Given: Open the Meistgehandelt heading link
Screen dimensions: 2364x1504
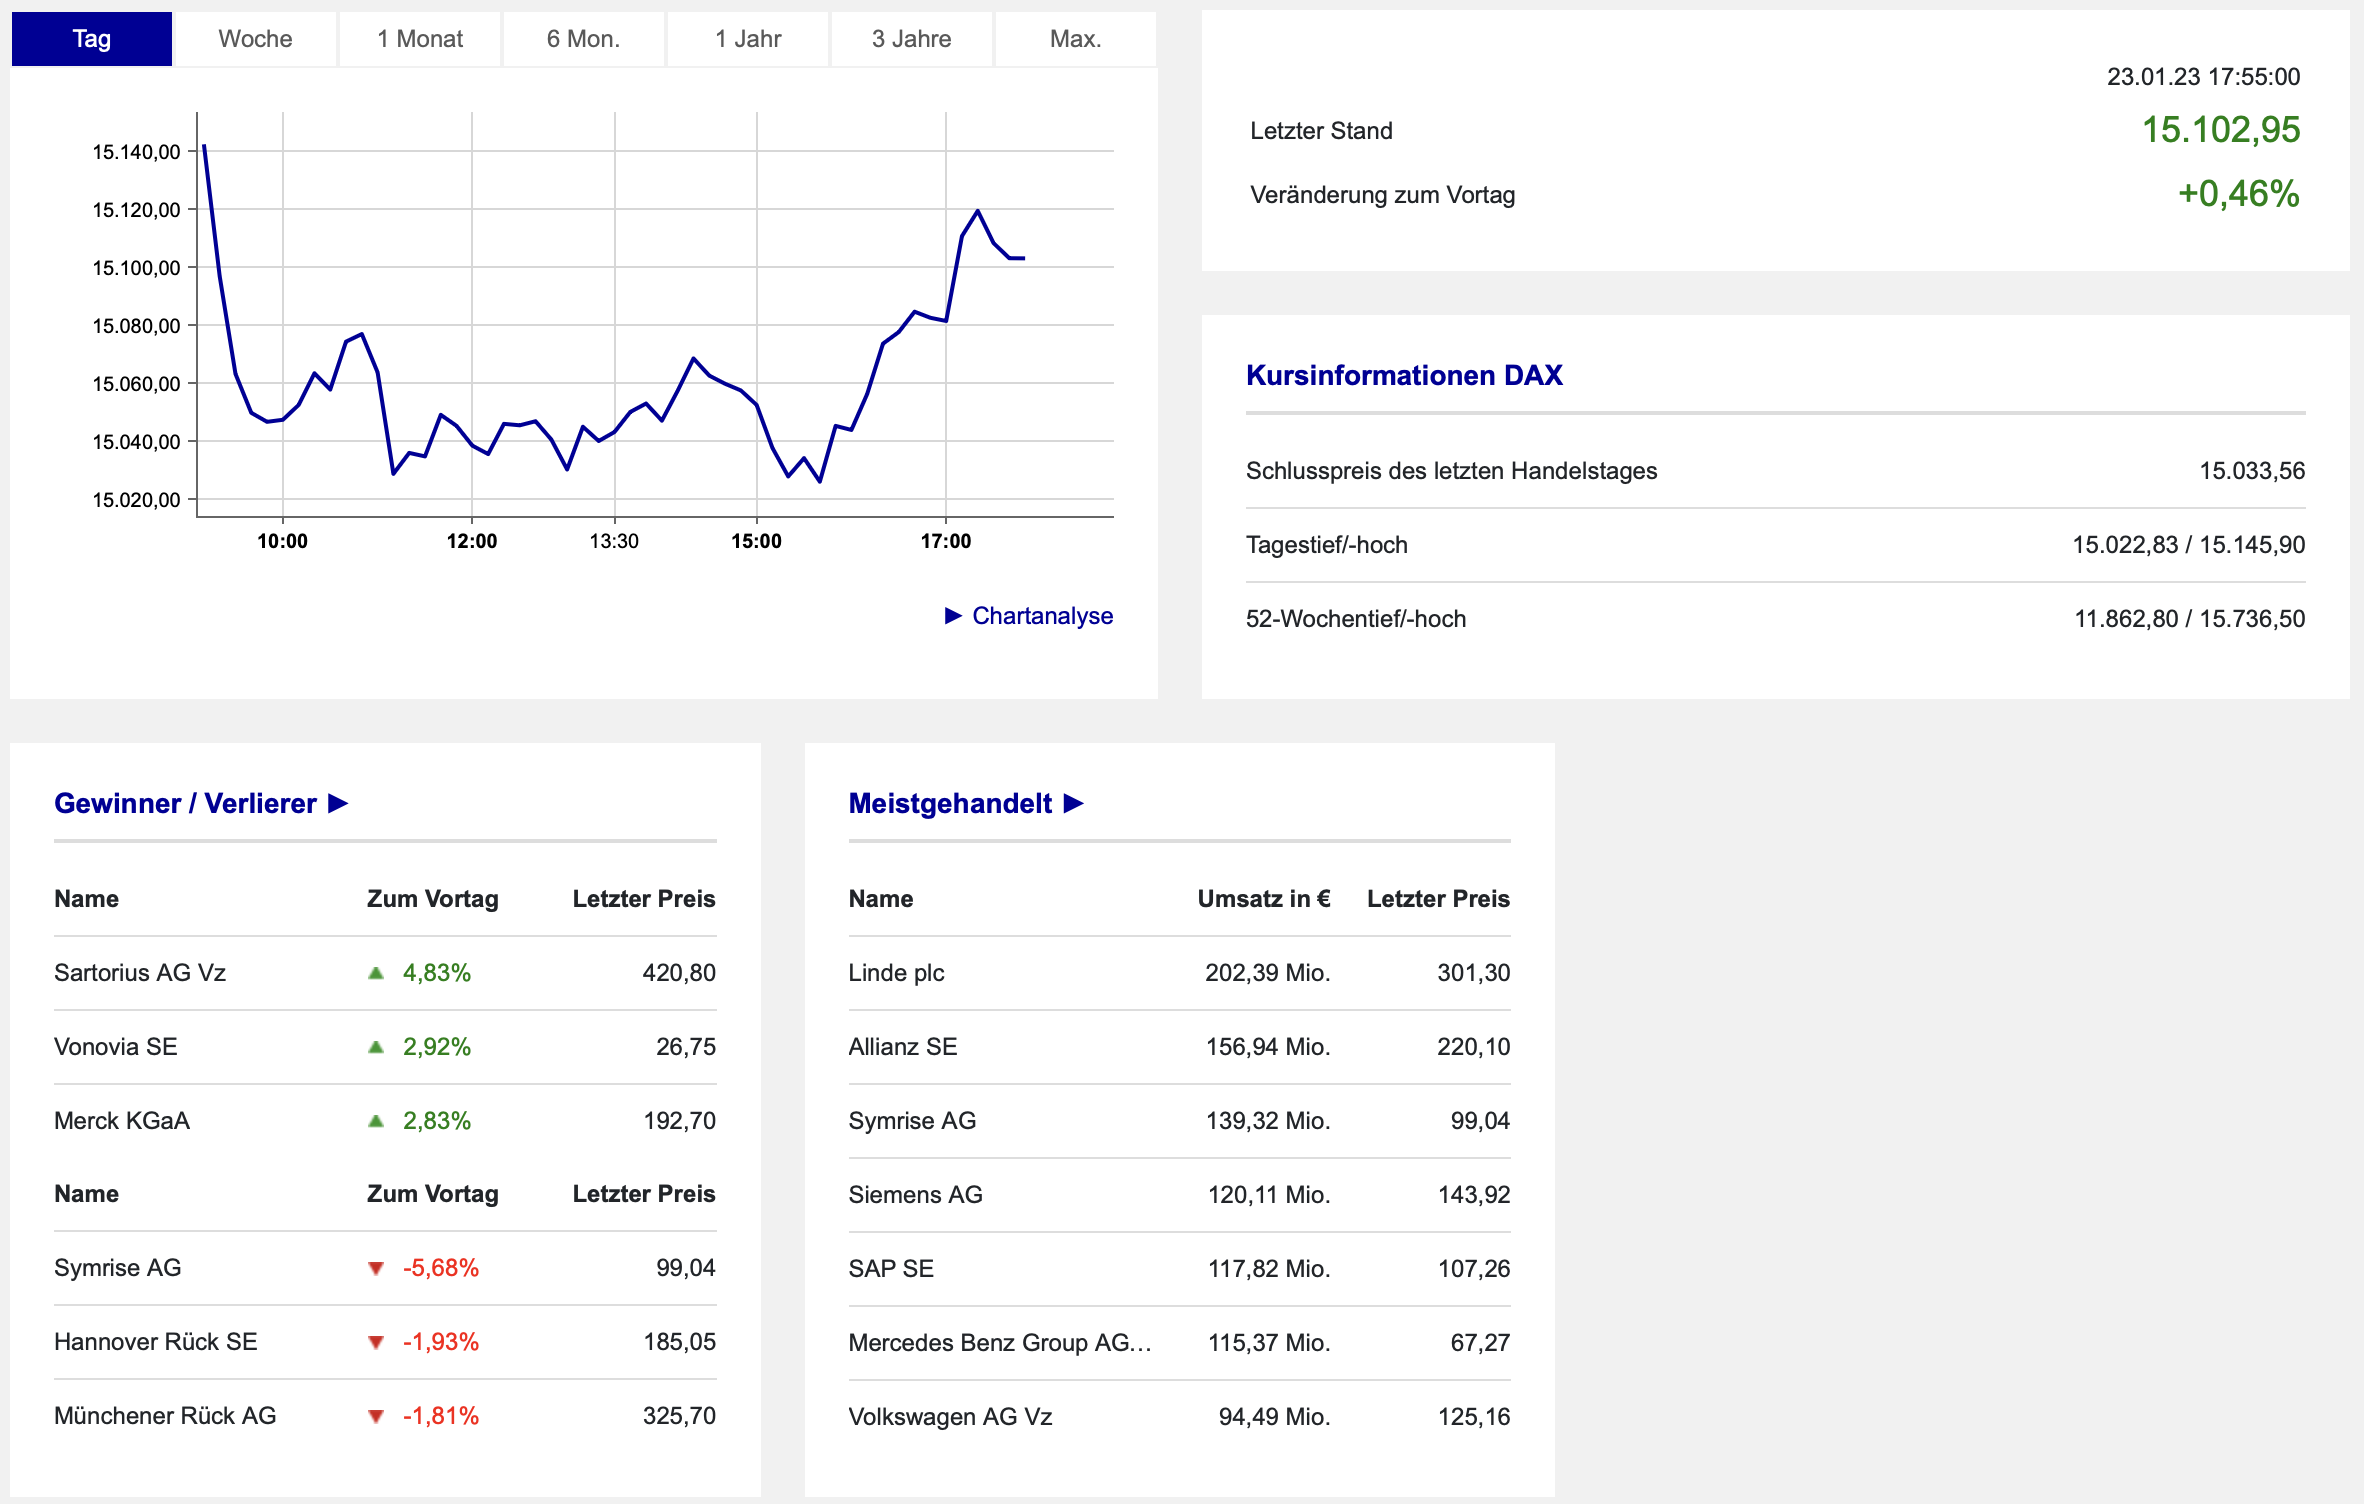Looking at the screenshot, I should pos(950,804).
